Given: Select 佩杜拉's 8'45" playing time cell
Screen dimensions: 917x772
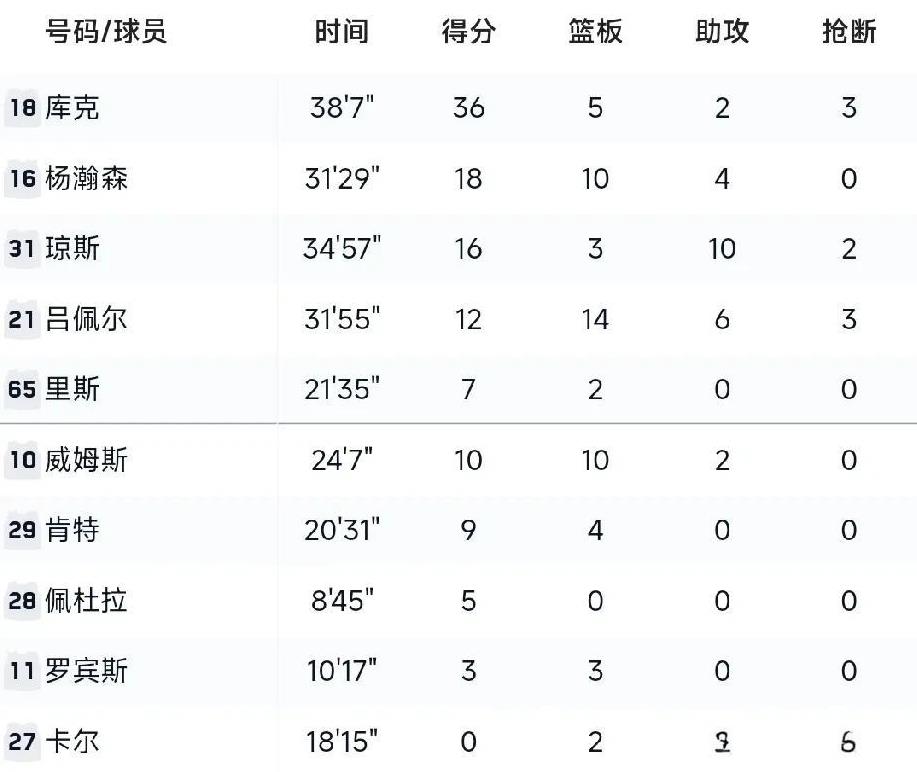Looking at the screenshot, I should click(342, 601).
